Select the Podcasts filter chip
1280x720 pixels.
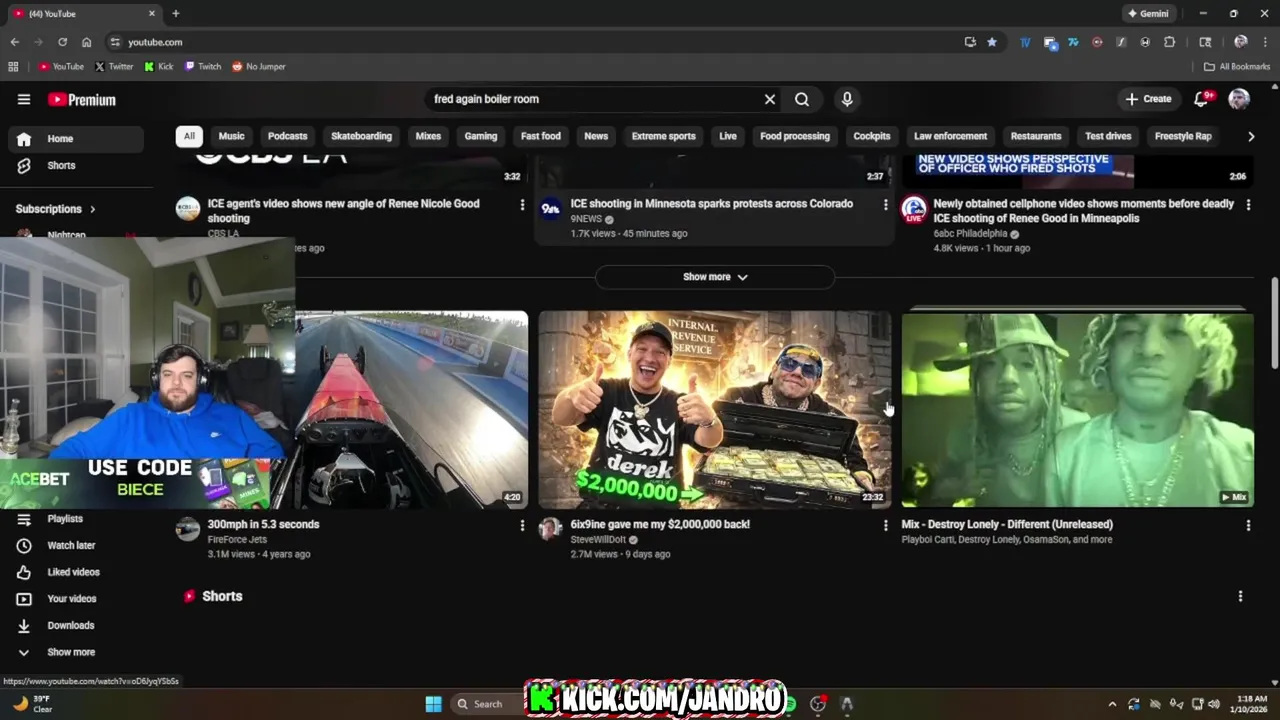pyautogui.click(x=288, y=136)
